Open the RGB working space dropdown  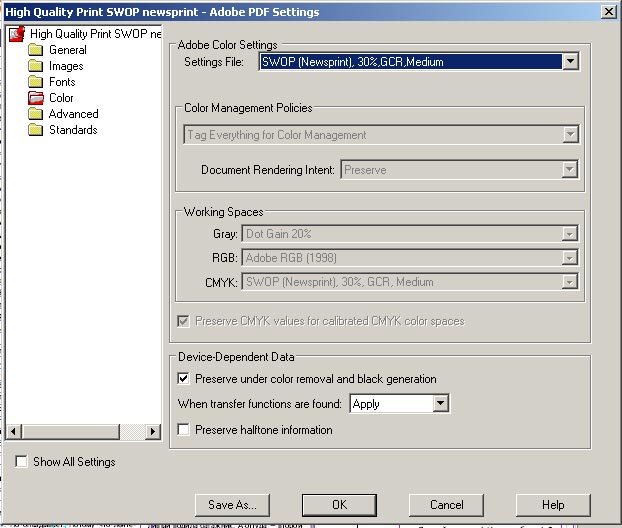tap(410, 258)
